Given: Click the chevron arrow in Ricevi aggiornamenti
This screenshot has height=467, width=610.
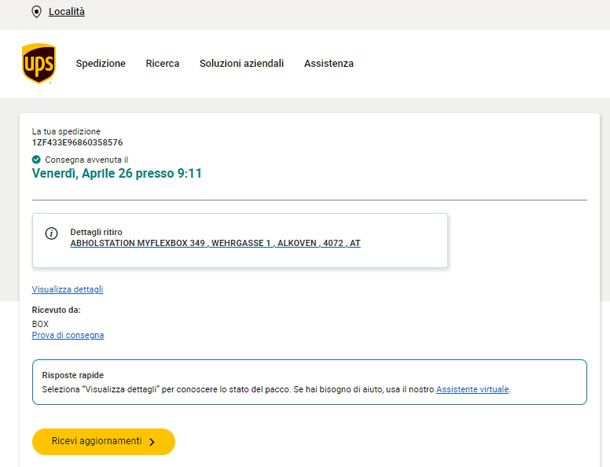Looking at the screenshot, I should pyautogui.click(x=152, y=442).
